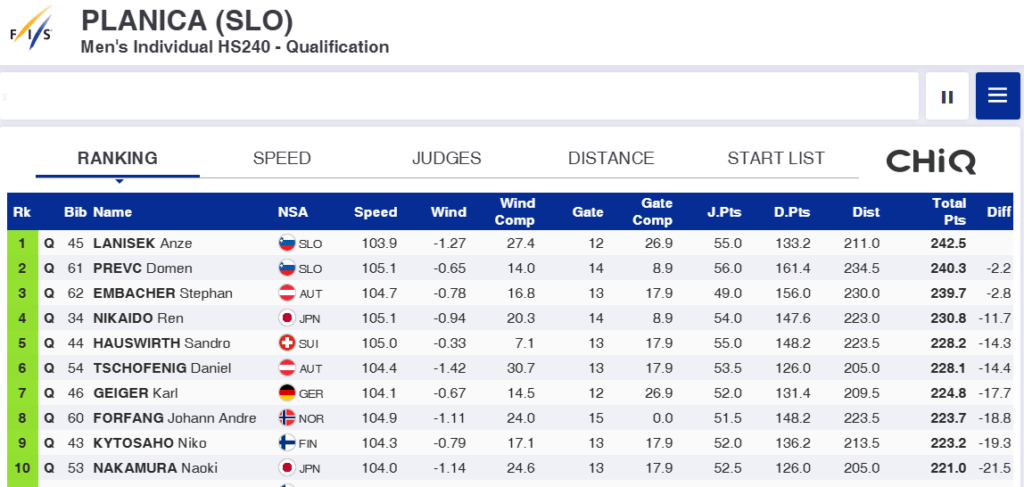Open the JUDGES tab
The height and width of the screenshot is (487, 1024).
(x=447, y=159)
